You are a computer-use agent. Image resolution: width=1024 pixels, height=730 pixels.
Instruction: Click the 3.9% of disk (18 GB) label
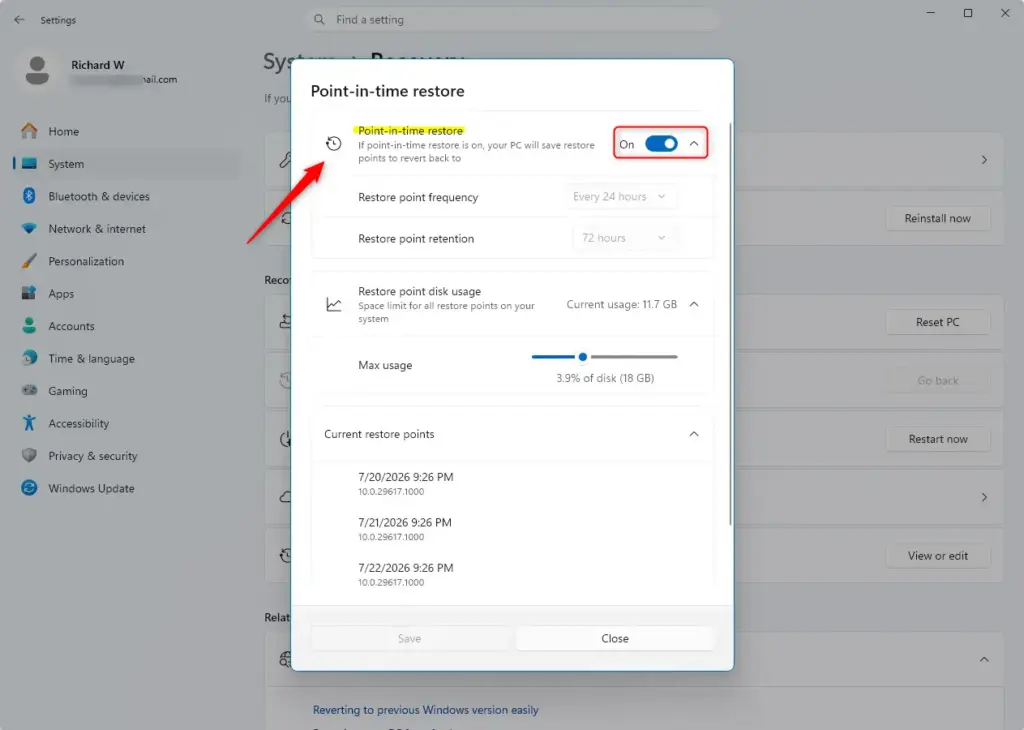[x=605, y=378]
